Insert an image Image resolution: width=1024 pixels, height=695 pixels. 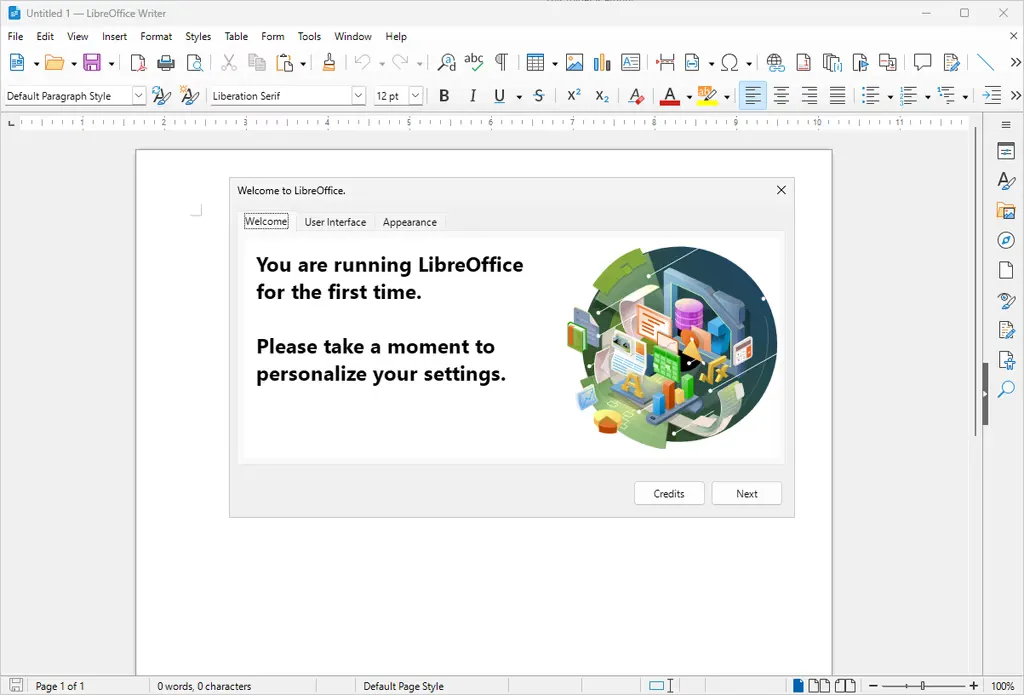[x=574, y=63]
